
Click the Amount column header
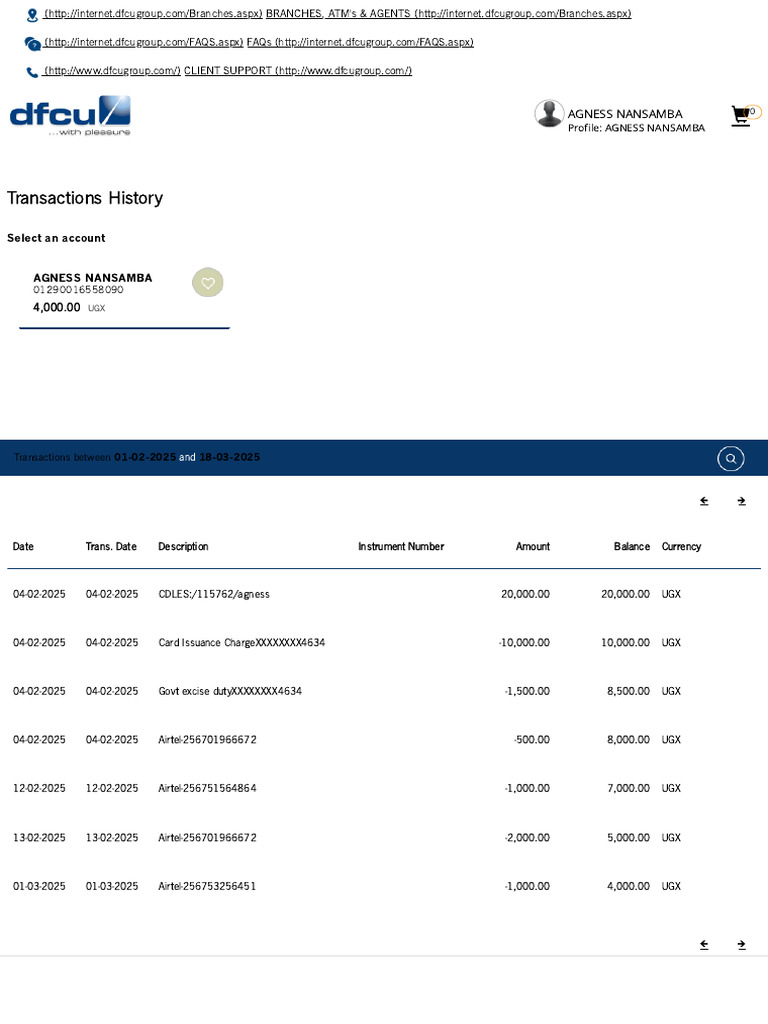coord(533,547)
